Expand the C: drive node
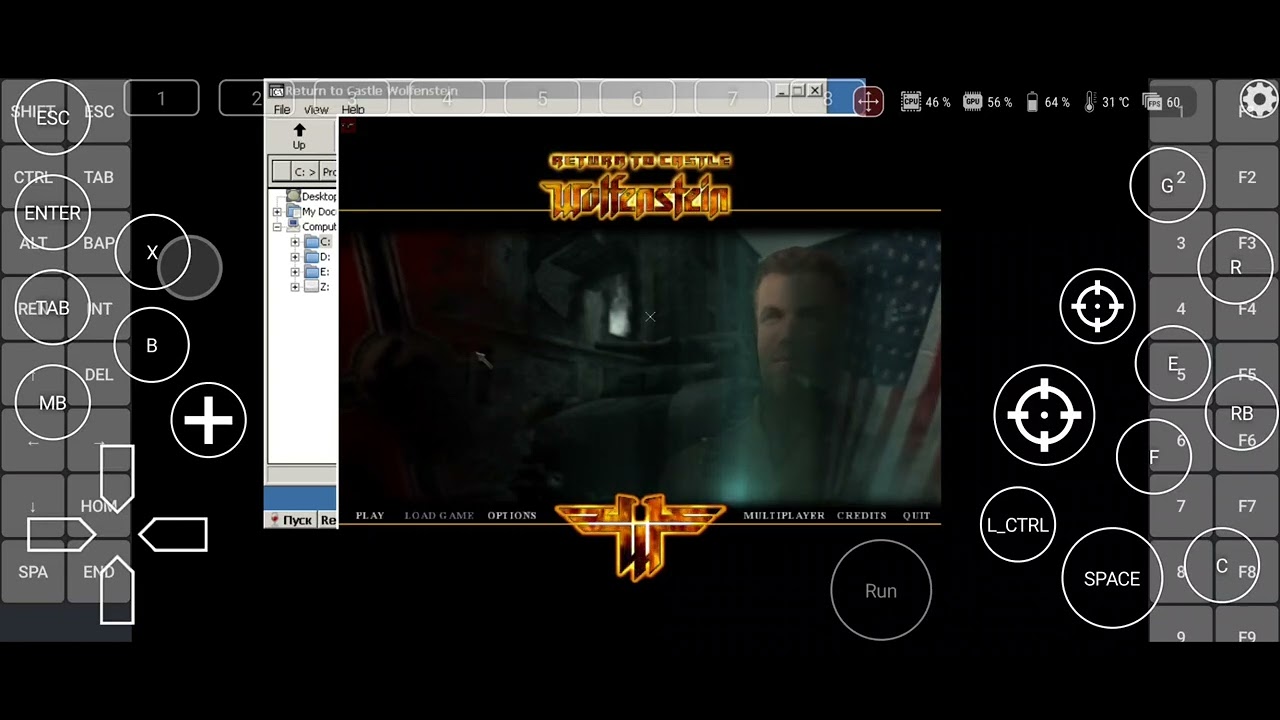 tap(295, 242)
